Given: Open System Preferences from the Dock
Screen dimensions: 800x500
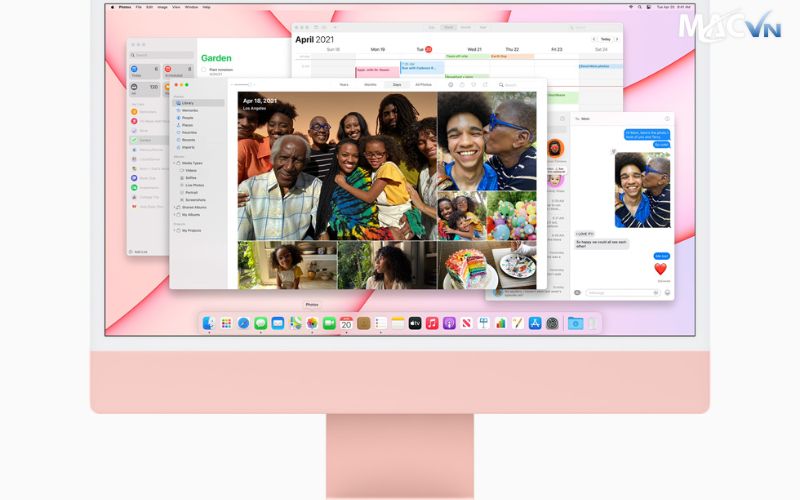Looking at the screenshot, I should pyautogui.click(x=552, y=323).
